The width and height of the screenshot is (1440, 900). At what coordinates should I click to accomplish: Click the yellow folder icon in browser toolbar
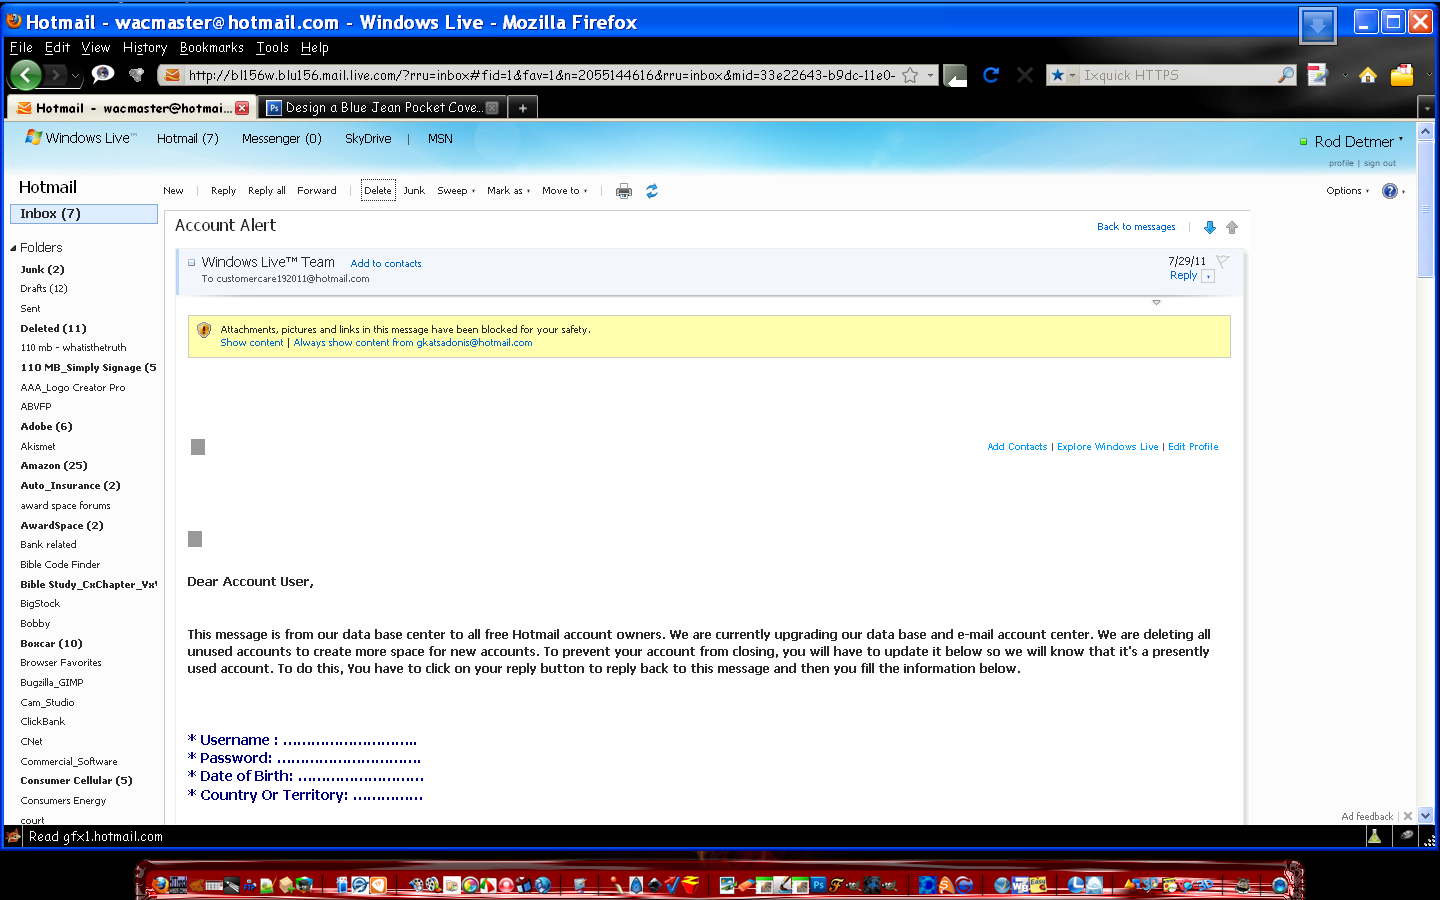coord(1402,75)
